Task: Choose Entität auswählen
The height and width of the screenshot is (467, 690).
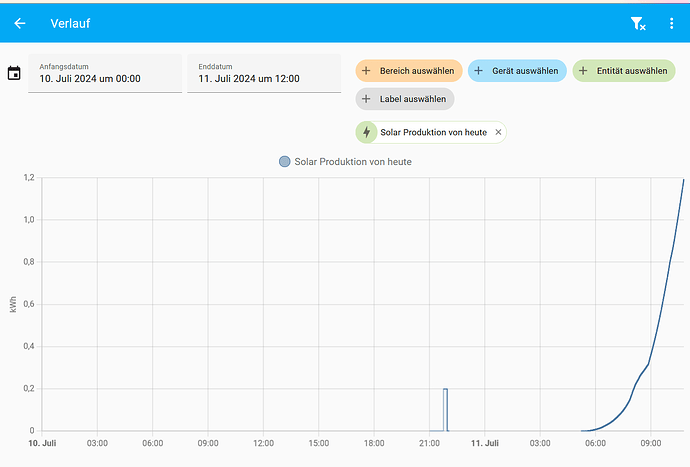Action: click(x=624, y=71)
